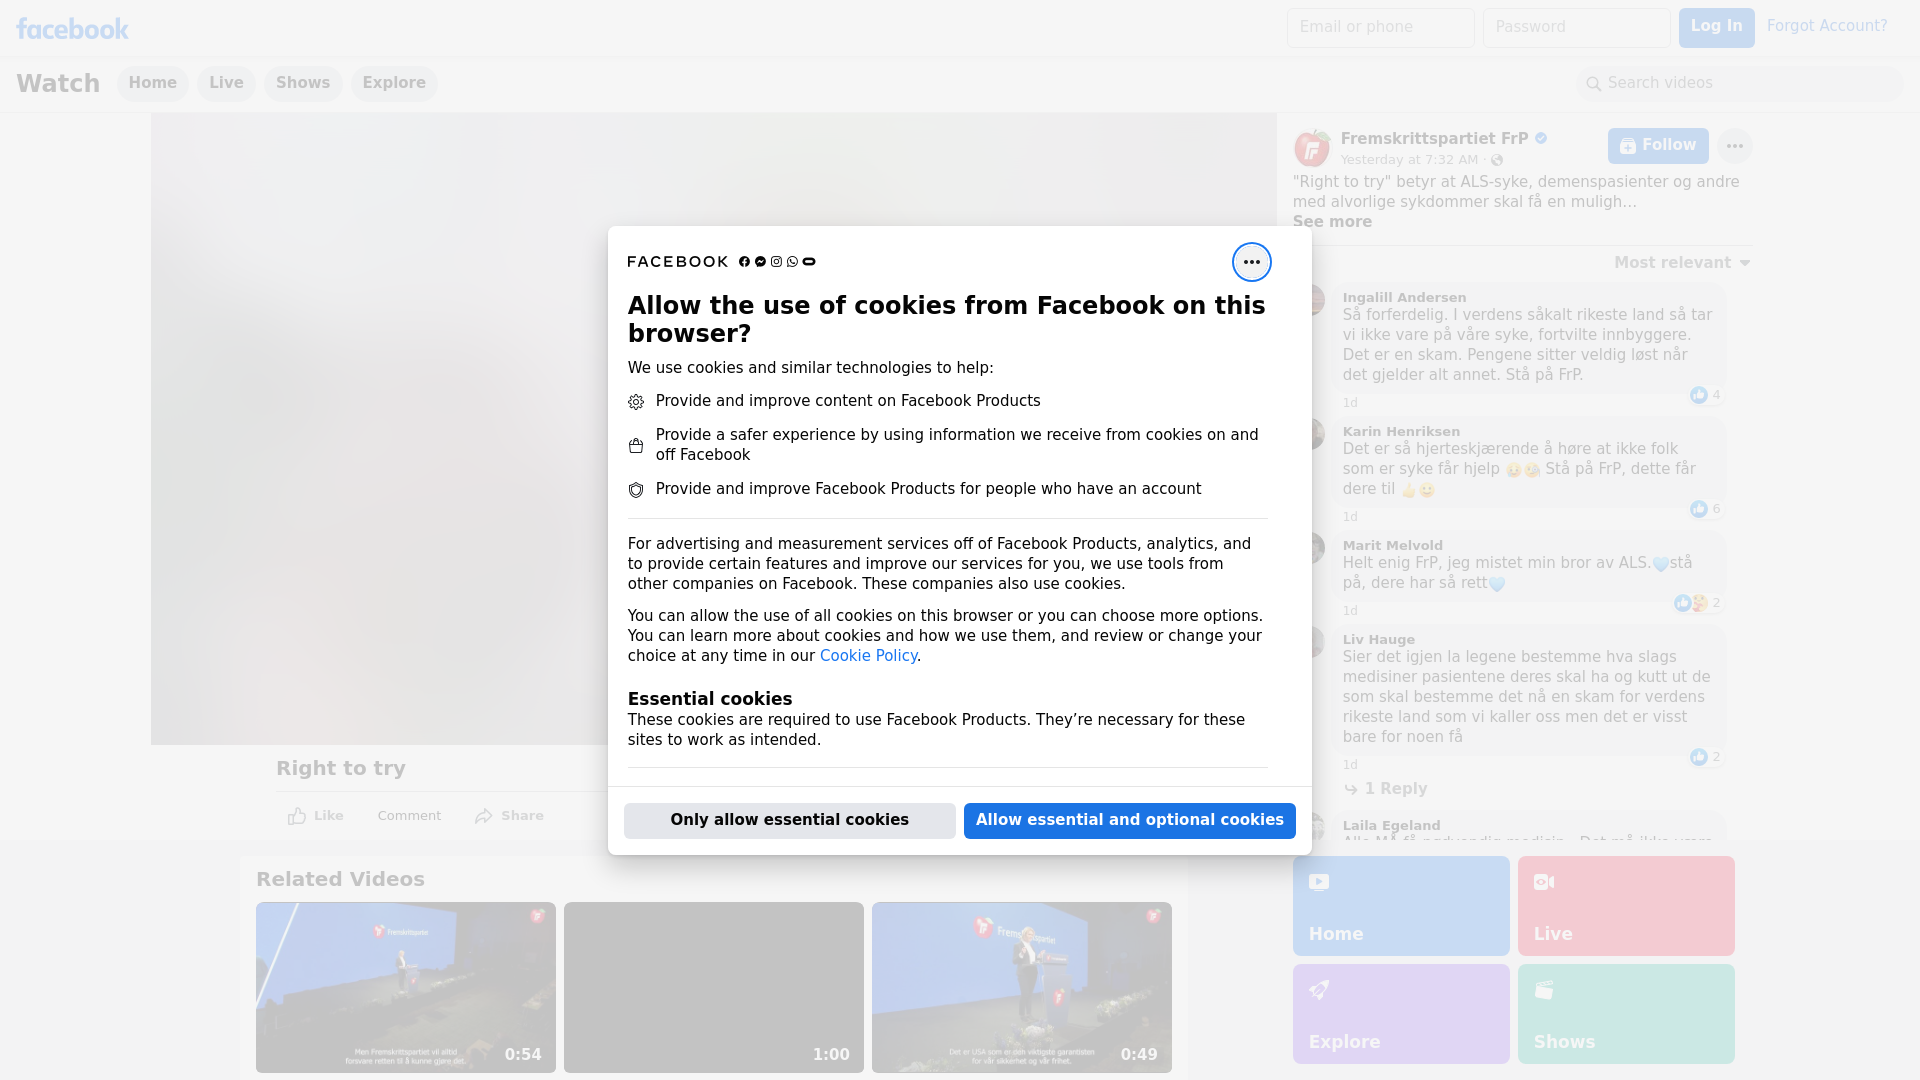
Task: Click the search magnifier icon
Action: point(1594,84)
